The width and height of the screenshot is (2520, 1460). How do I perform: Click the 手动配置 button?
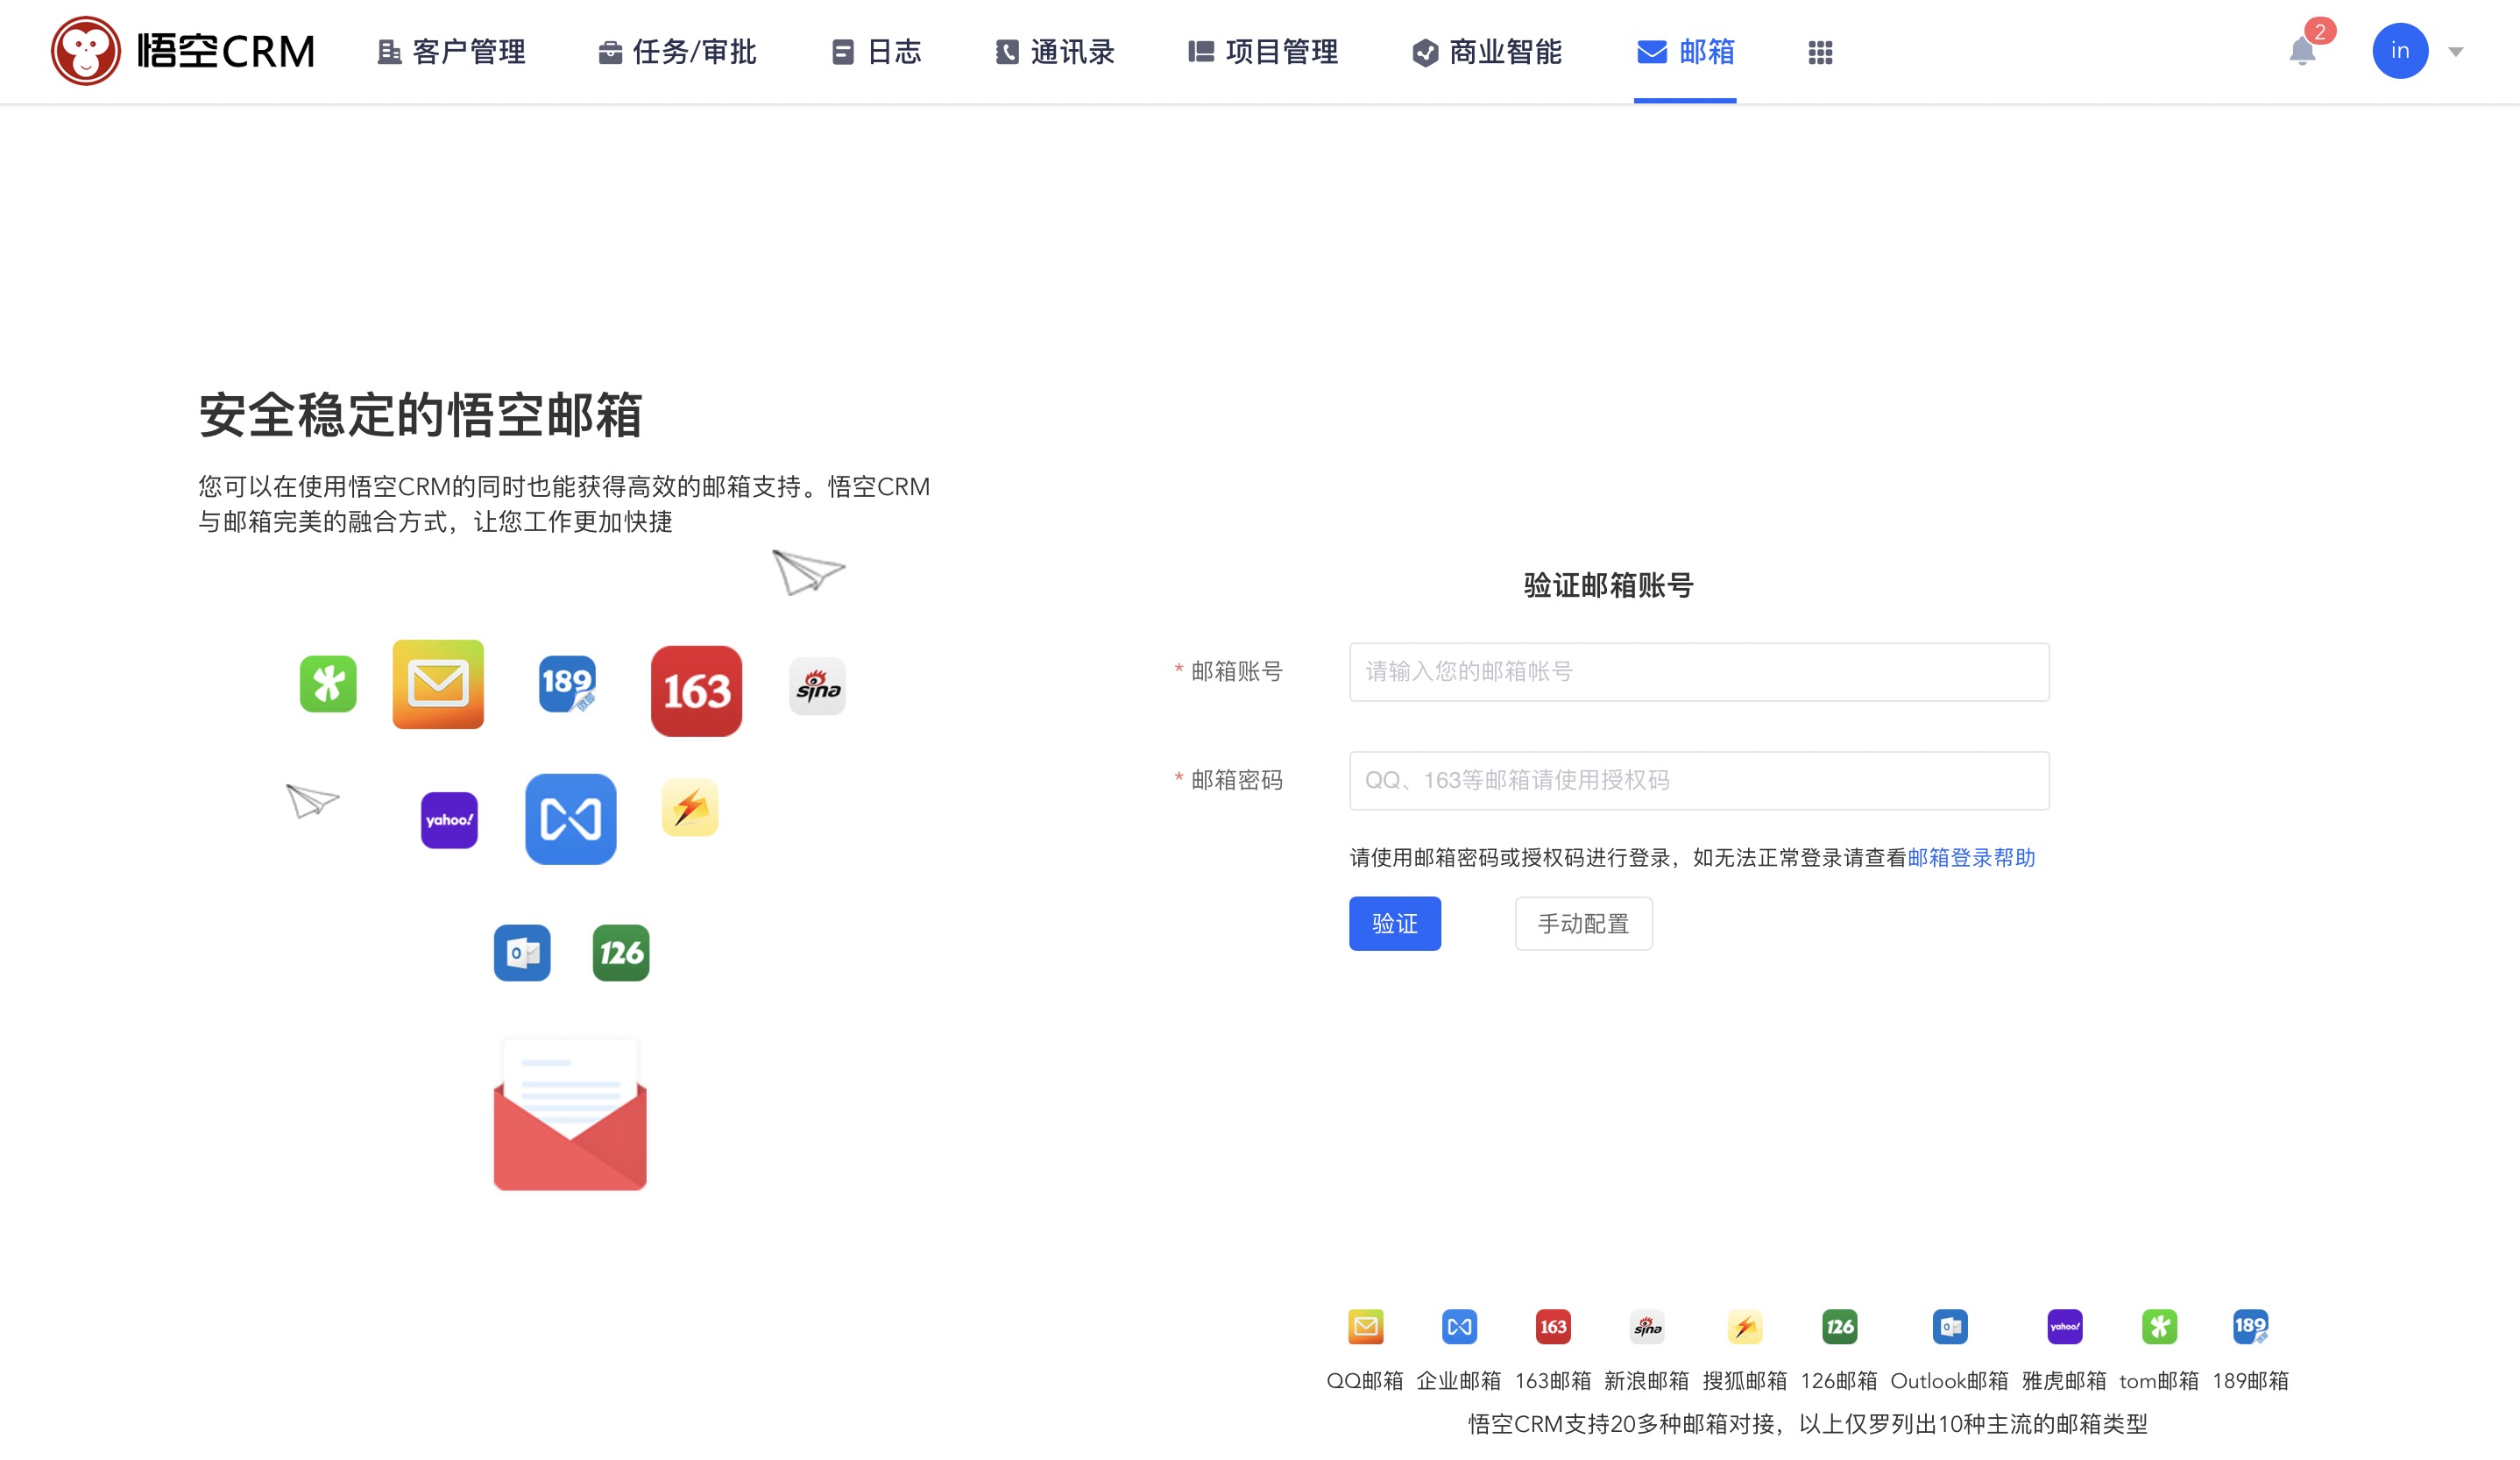1584,924
